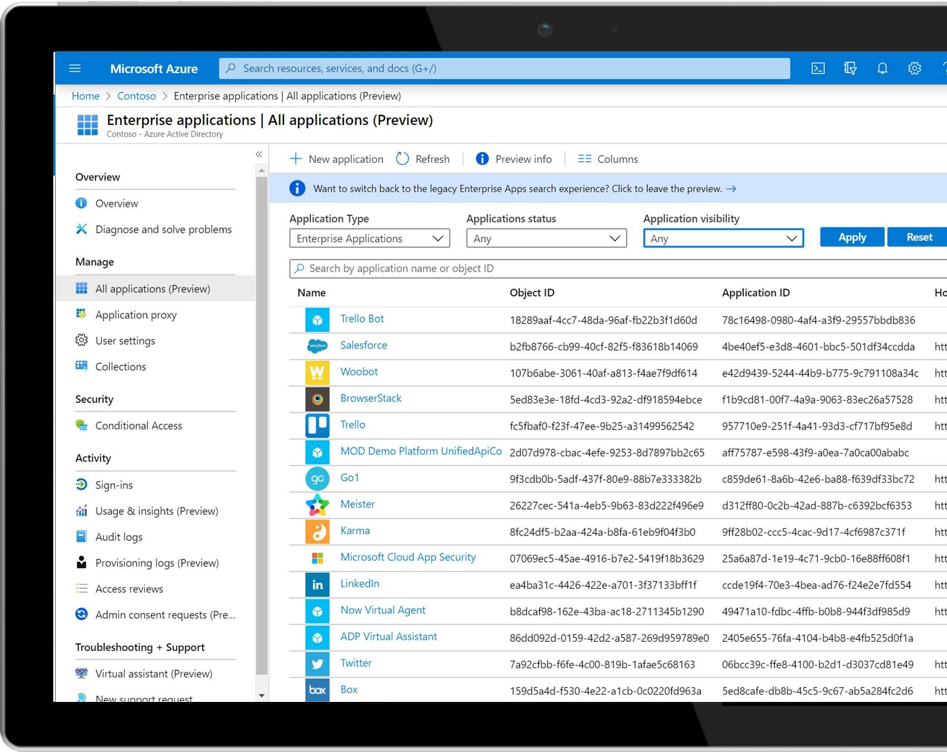Viewport: 947px width, 752px height.
Task: Open Conditional Access
Action: 138,426
